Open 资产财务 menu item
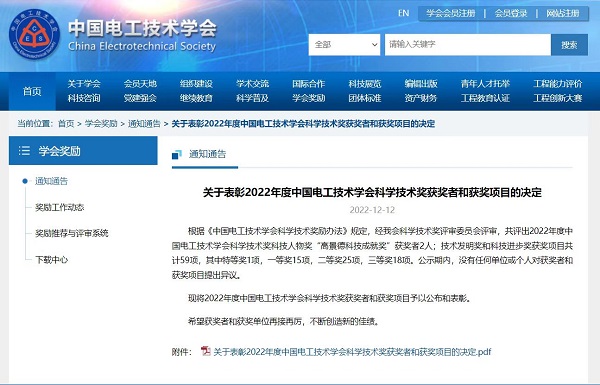The width and height of the screenshot is (600, 385). 421,98
